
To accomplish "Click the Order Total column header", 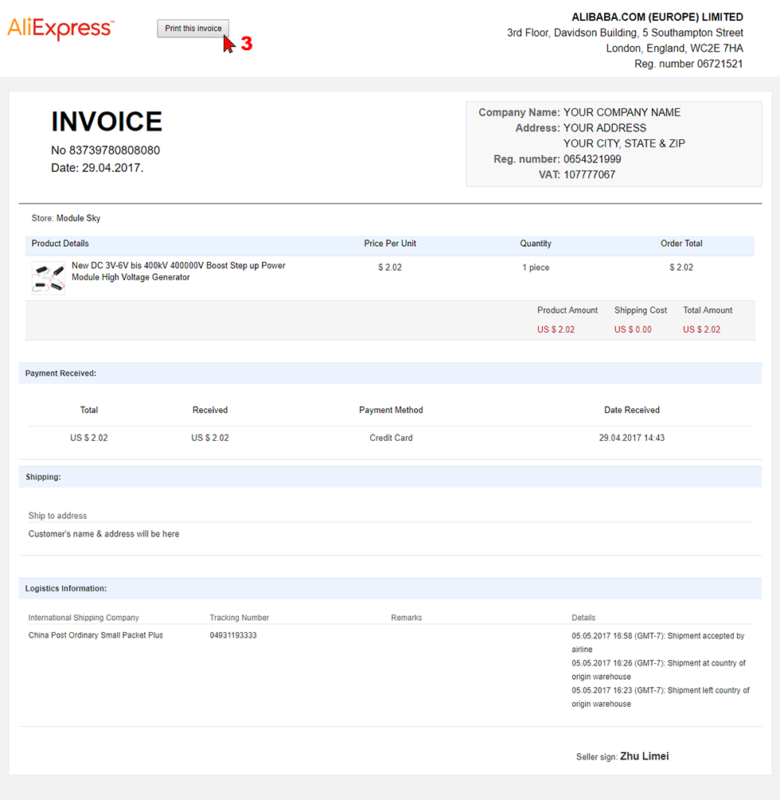I will 681,243.
